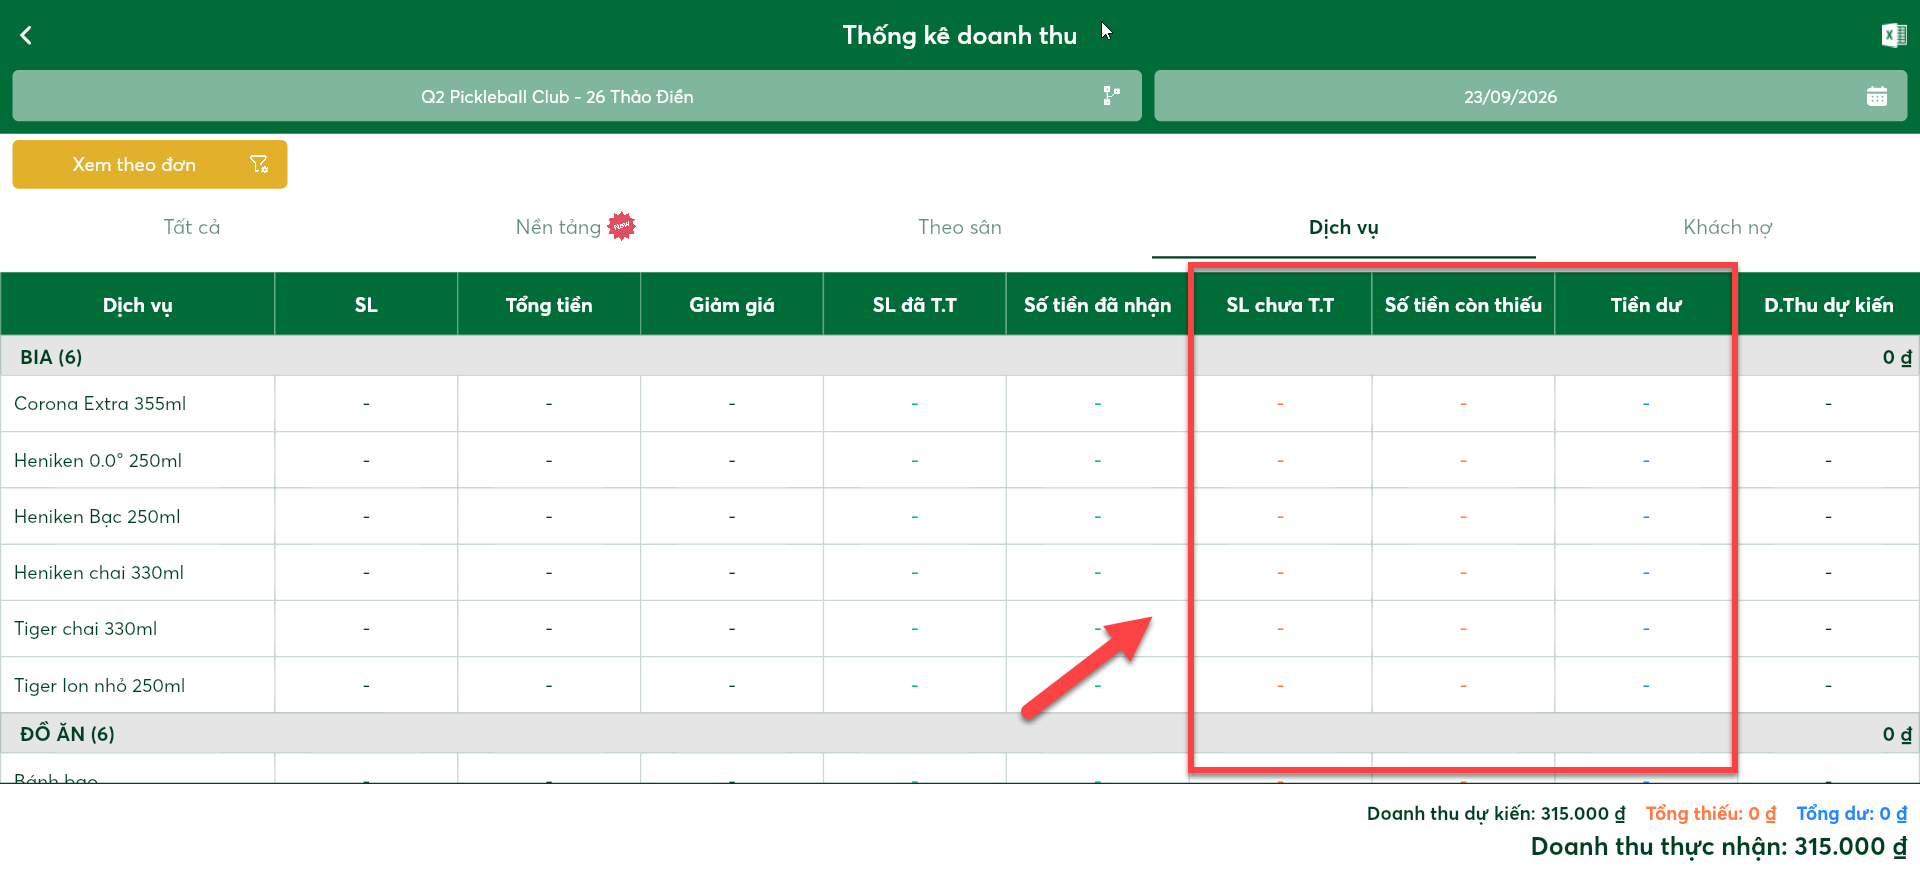
Task: Switch to the Tất cả tab
Action: (192, 227)
